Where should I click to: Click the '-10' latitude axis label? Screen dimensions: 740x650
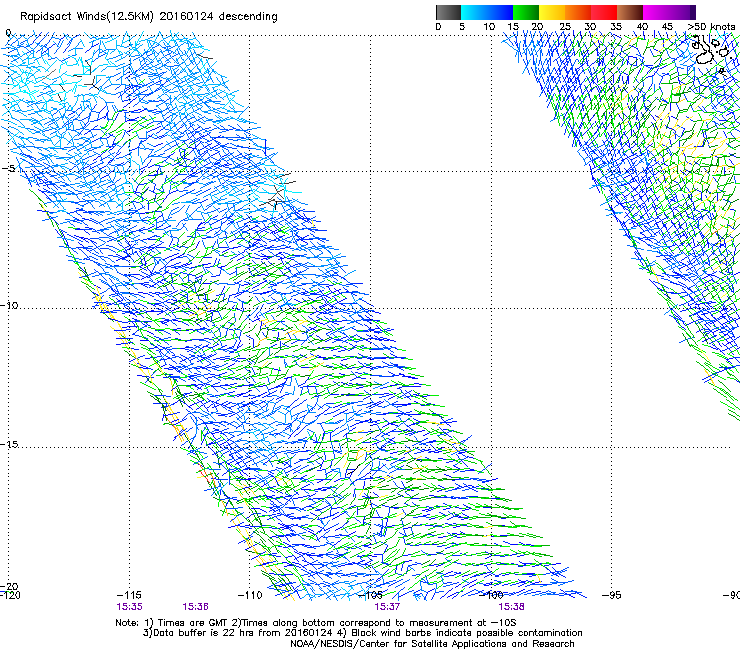pos(9,305)
